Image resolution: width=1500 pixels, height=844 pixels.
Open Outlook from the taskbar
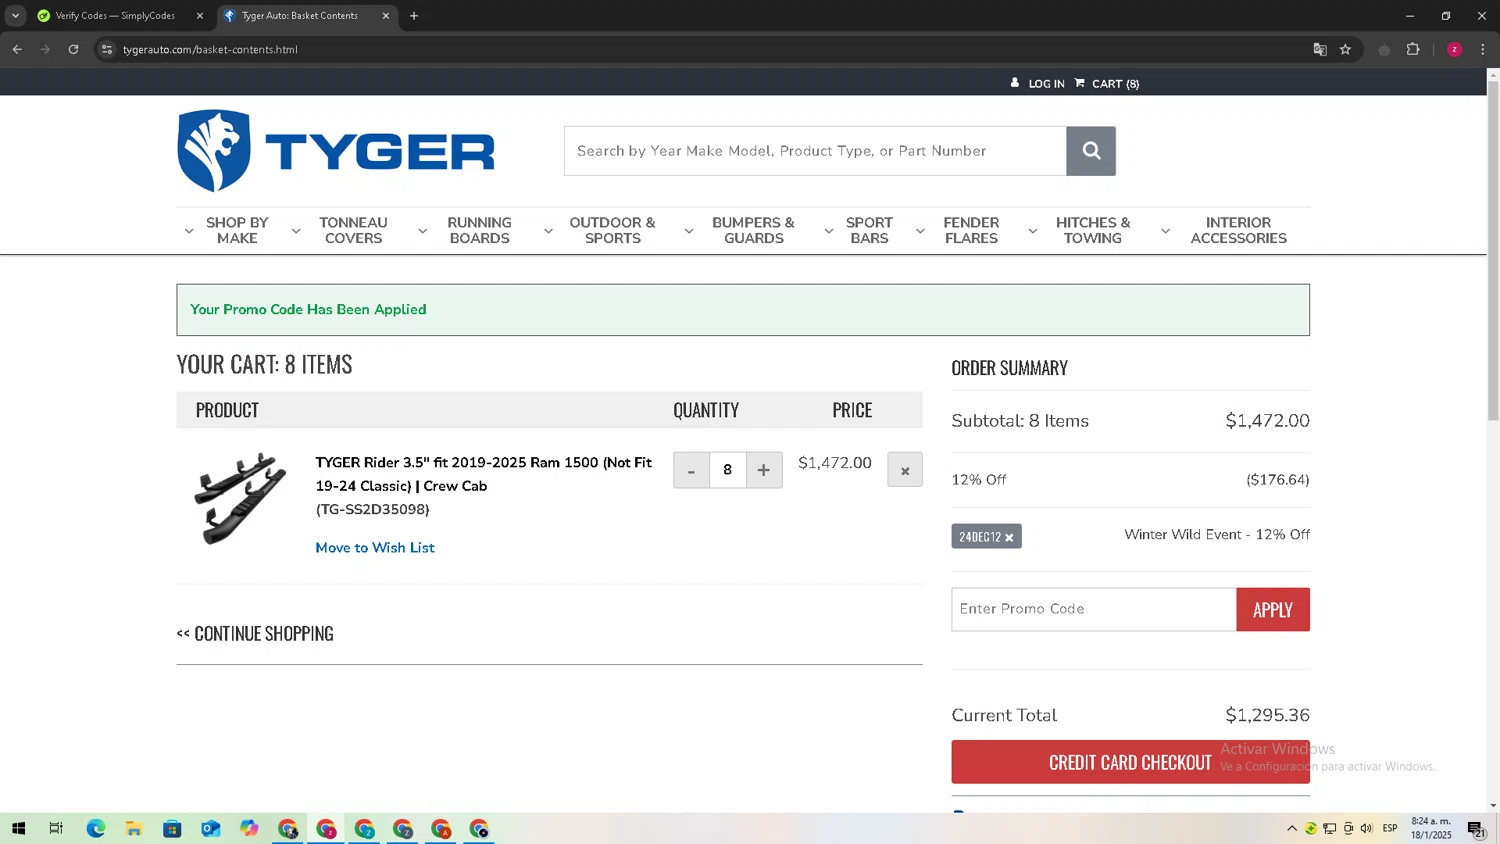(x=210, y=828)
